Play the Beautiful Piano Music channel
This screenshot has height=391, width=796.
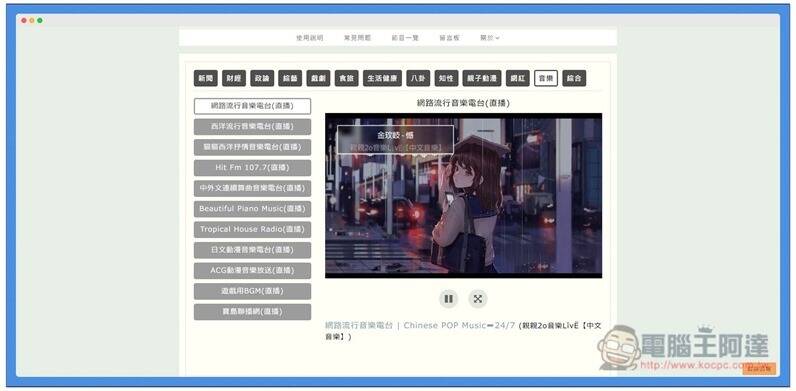pyautogui.click(x=252, y=209)
